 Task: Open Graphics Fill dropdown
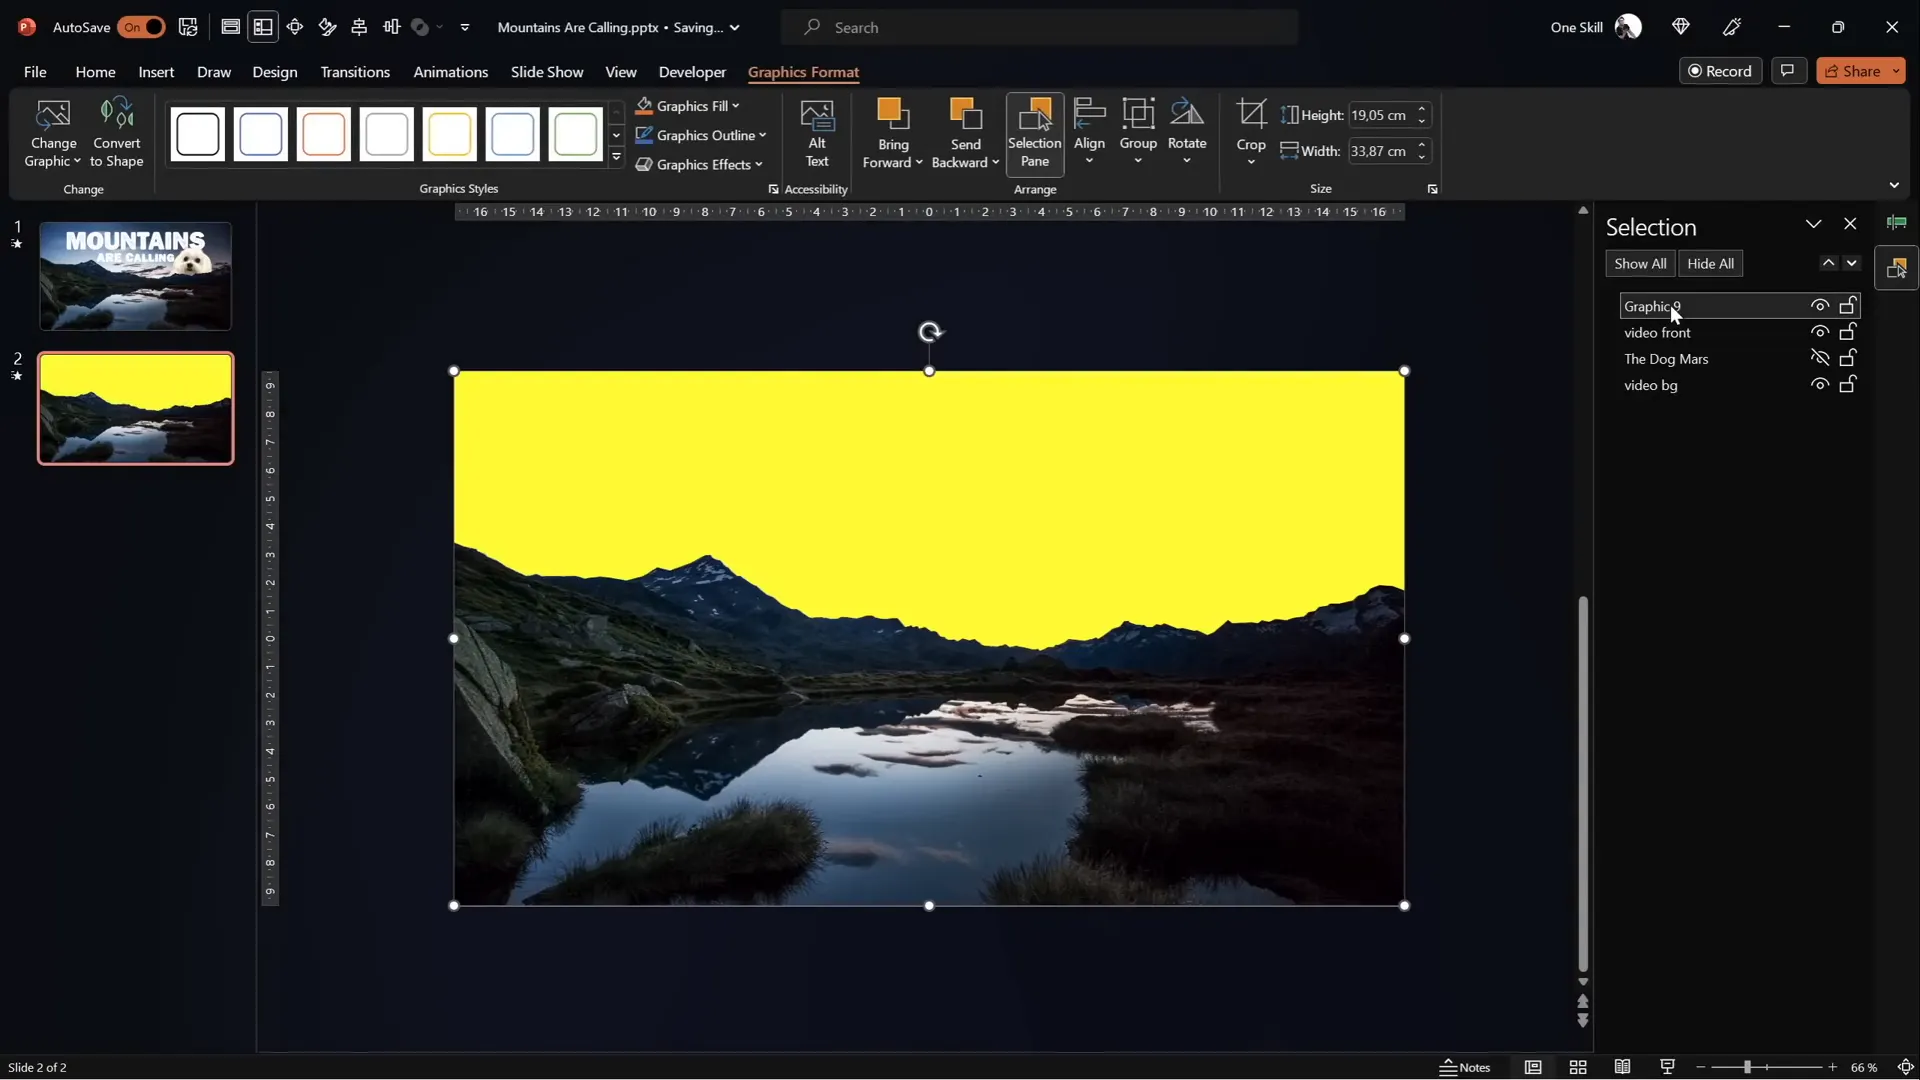[x=688, y=106]
